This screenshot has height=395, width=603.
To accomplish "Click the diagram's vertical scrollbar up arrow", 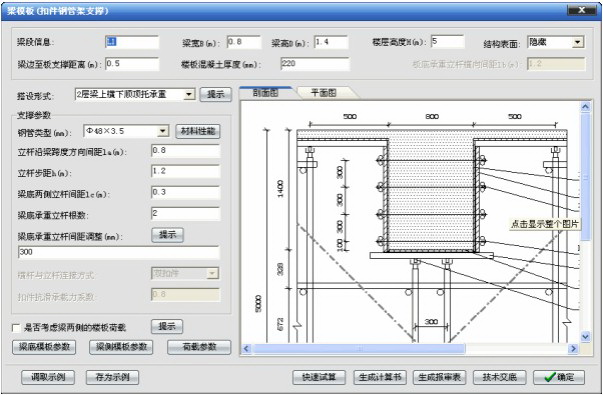I will [x=585, y=107].
